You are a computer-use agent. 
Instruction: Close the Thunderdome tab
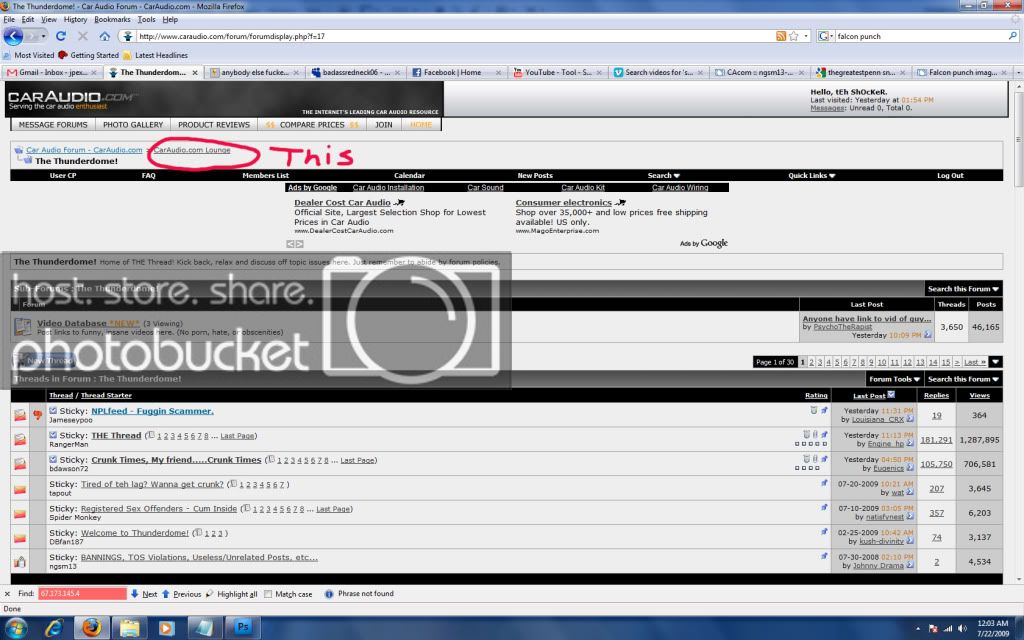tap(195, 72)
